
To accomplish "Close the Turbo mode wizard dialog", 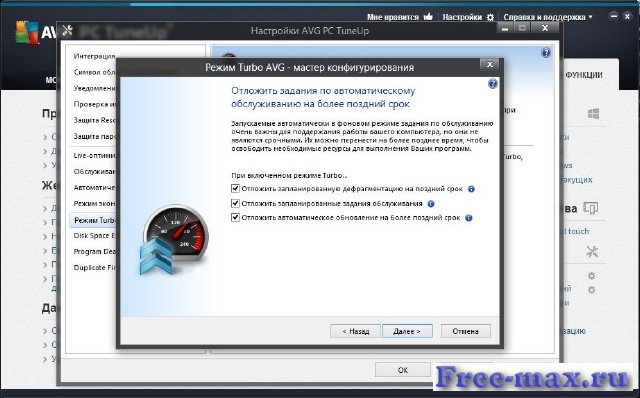I will point(490,64).
